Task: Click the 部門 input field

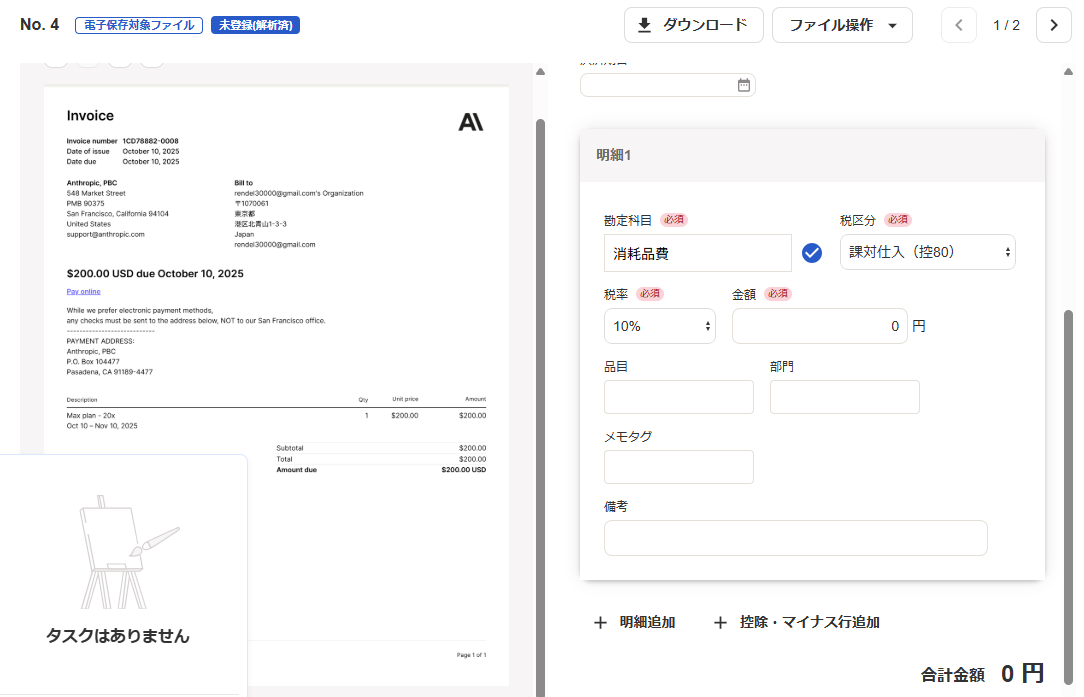Action: click(845, 397)
